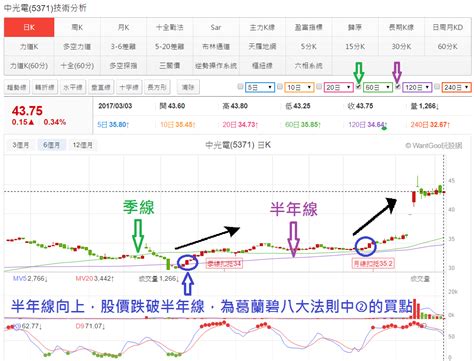Open the 三關價 tab
This screenshot has height=361, width=474.
click(170, 66)
